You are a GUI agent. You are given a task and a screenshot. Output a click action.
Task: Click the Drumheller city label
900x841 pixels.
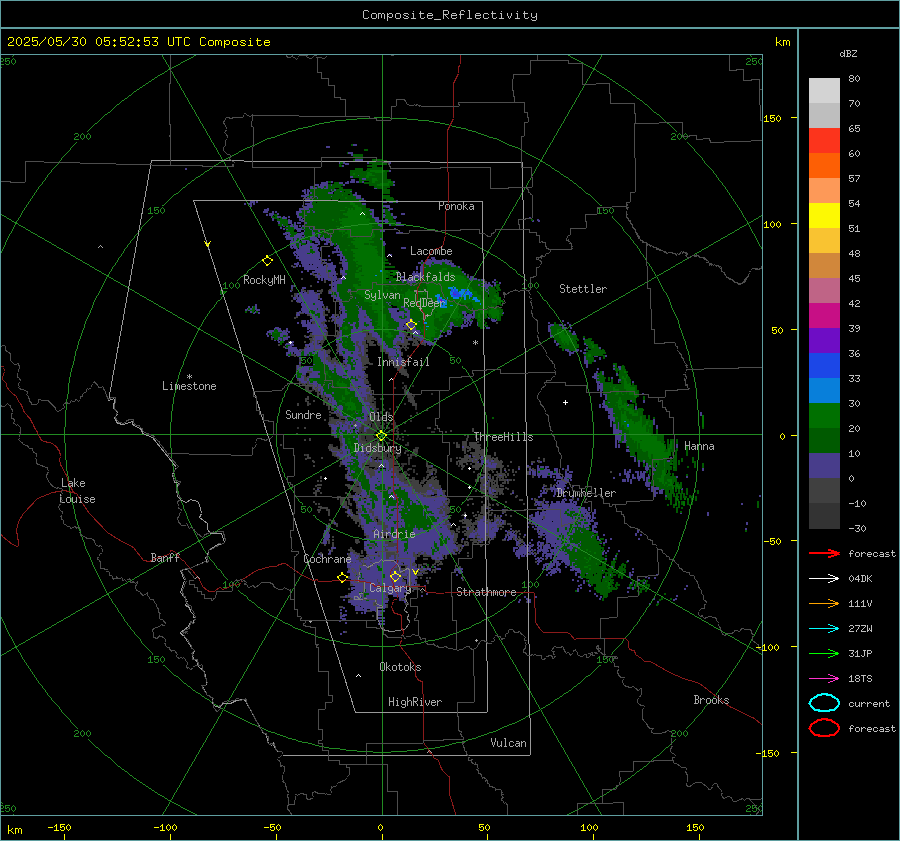[586, 493]
